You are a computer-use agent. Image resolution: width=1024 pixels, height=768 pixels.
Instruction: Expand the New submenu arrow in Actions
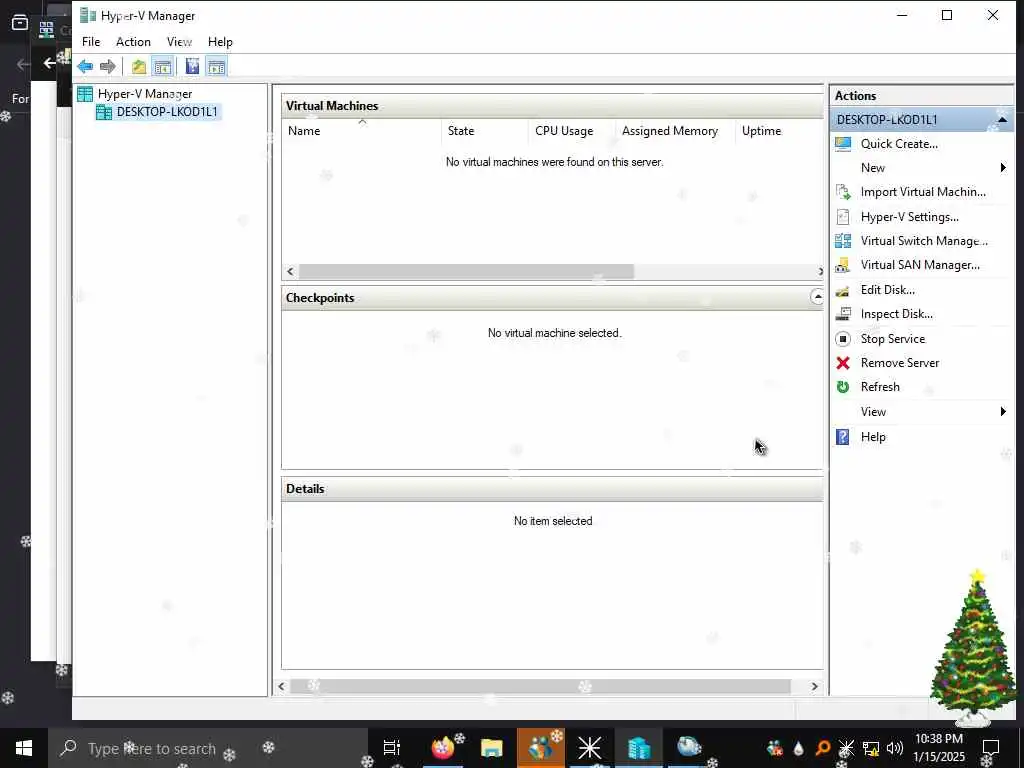click(x=1003, y=168)
